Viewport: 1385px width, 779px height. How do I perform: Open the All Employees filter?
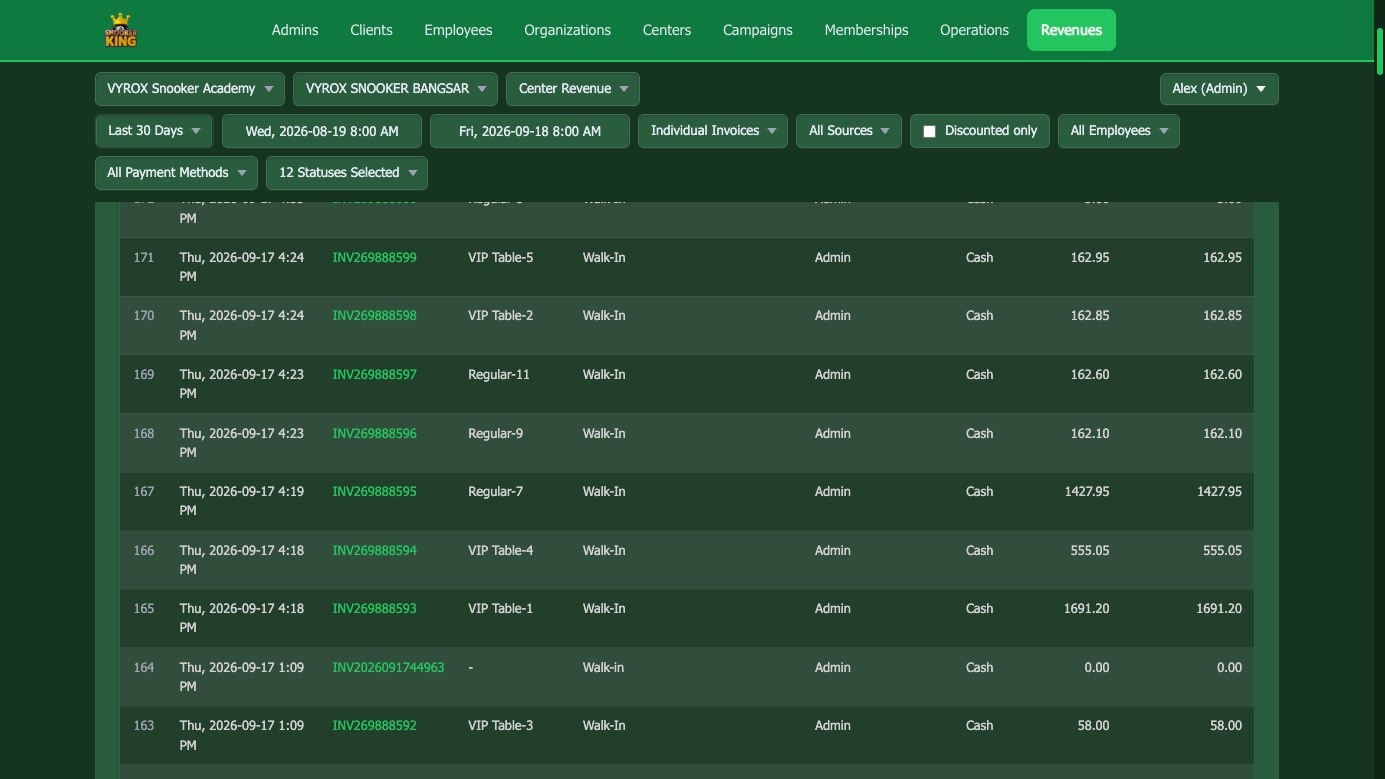[x=1119, y=131]
